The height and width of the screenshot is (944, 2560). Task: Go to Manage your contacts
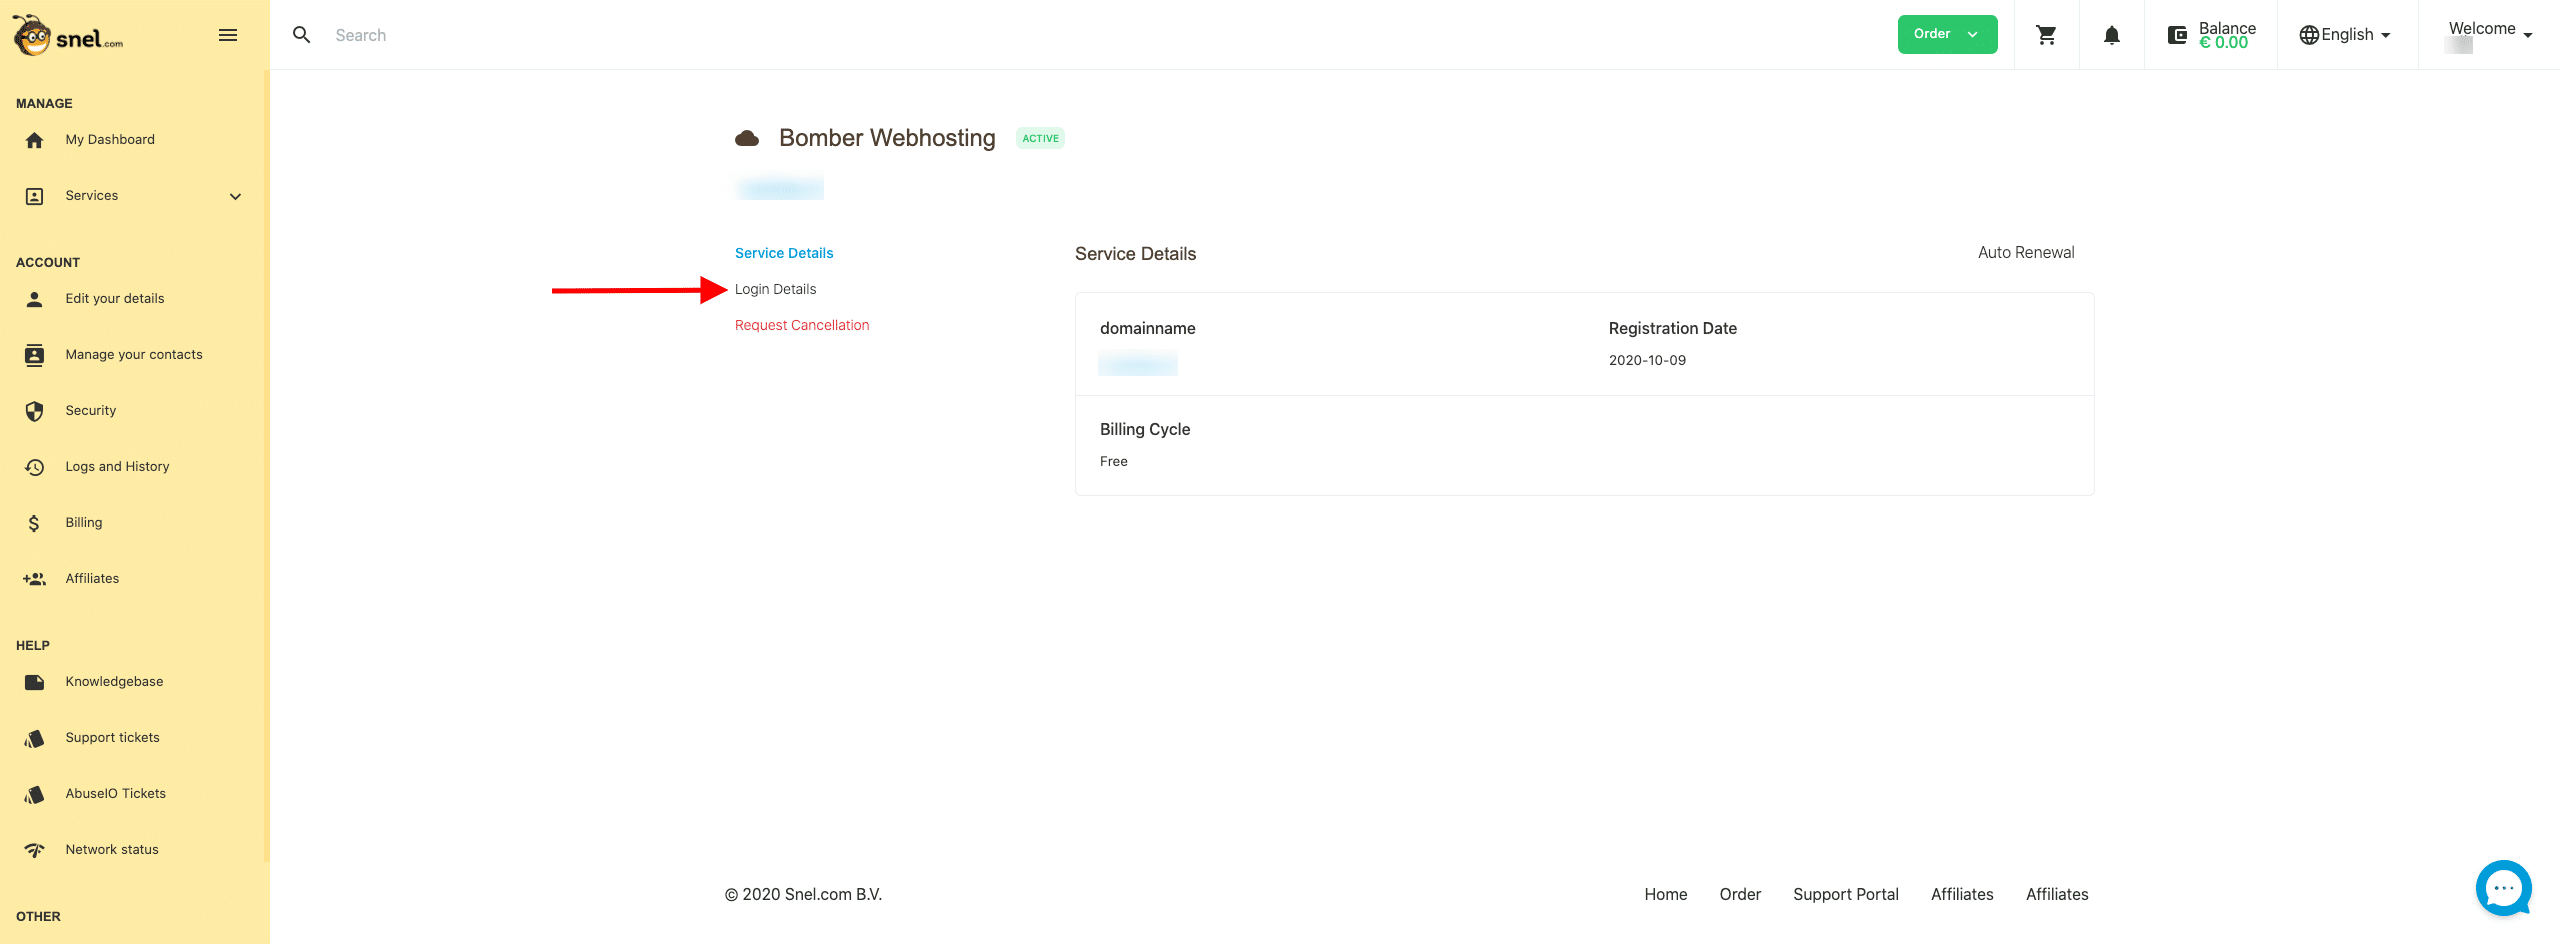tap(134, 355)
